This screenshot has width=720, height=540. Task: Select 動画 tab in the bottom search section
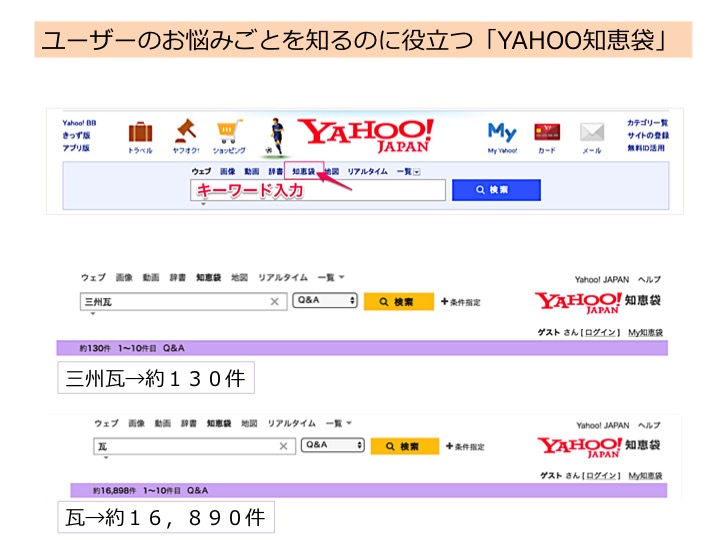pyautogui.click(x=162, y=423)
